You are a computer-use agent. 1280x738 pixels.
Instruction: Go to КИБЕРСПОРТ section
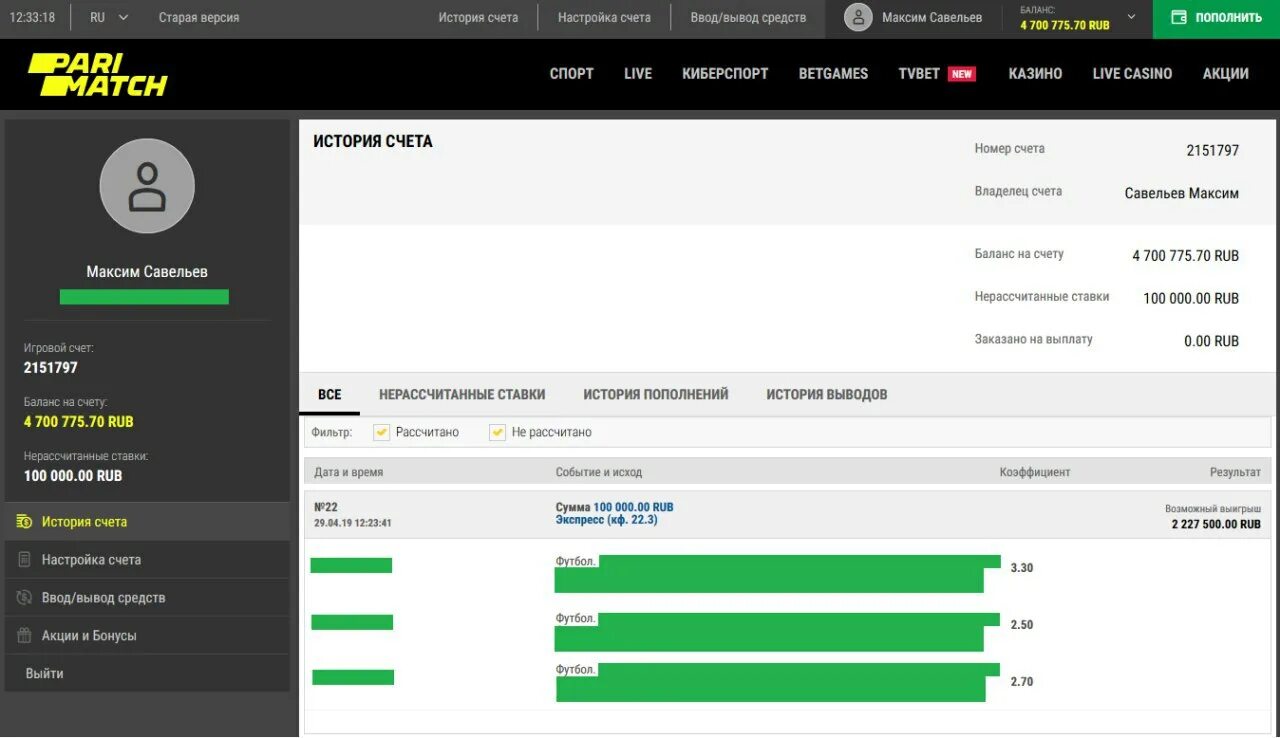[725, 74]
